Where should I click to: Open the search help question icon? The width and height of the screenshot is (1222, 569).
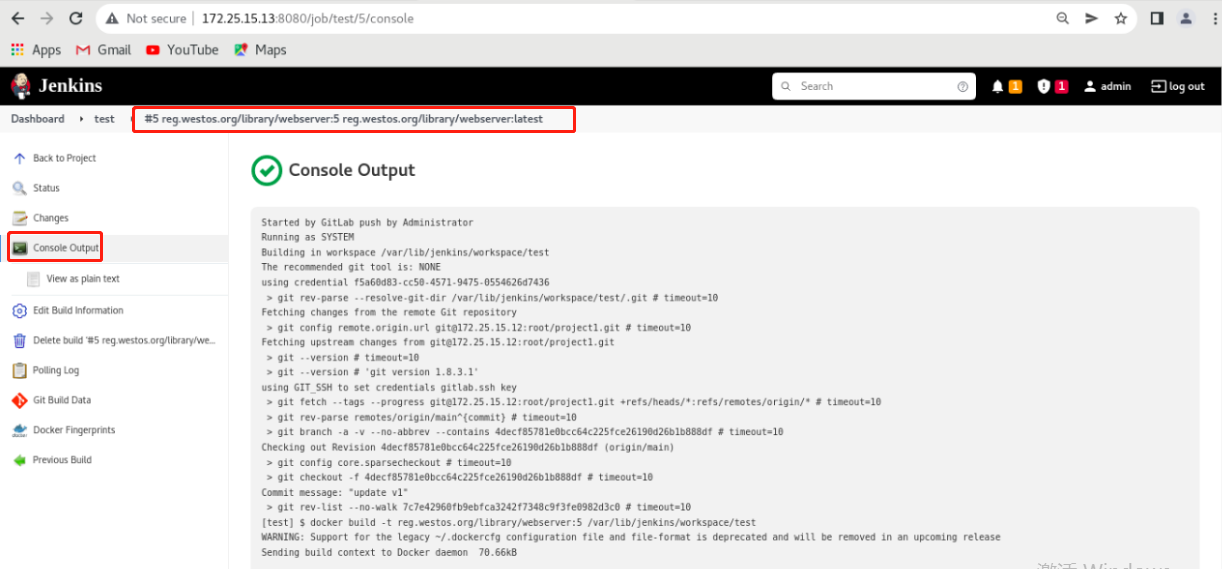(x=963, y=87)
